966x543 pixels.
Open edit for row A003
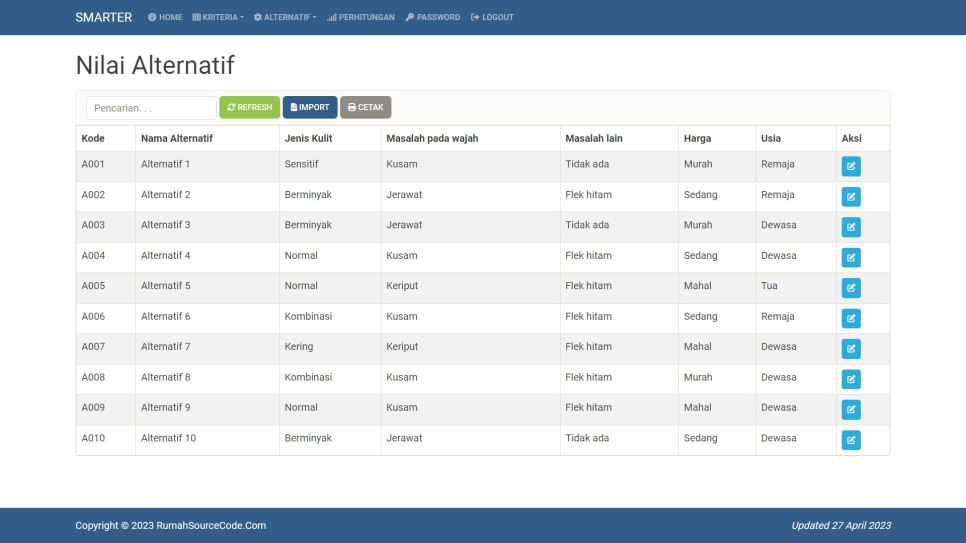851,227
